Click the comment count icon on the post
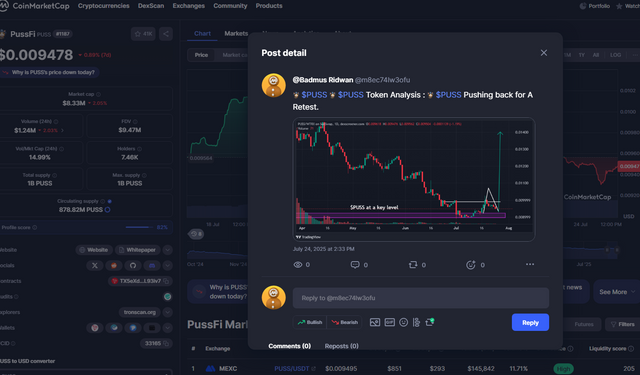 355,265
